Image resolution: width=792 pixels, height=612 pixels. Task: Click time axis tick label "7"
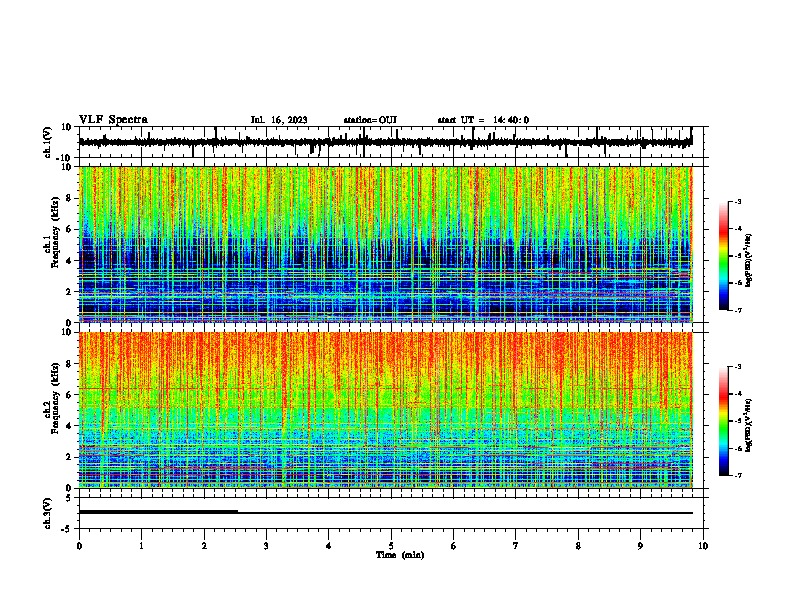(x=516, y=546)
